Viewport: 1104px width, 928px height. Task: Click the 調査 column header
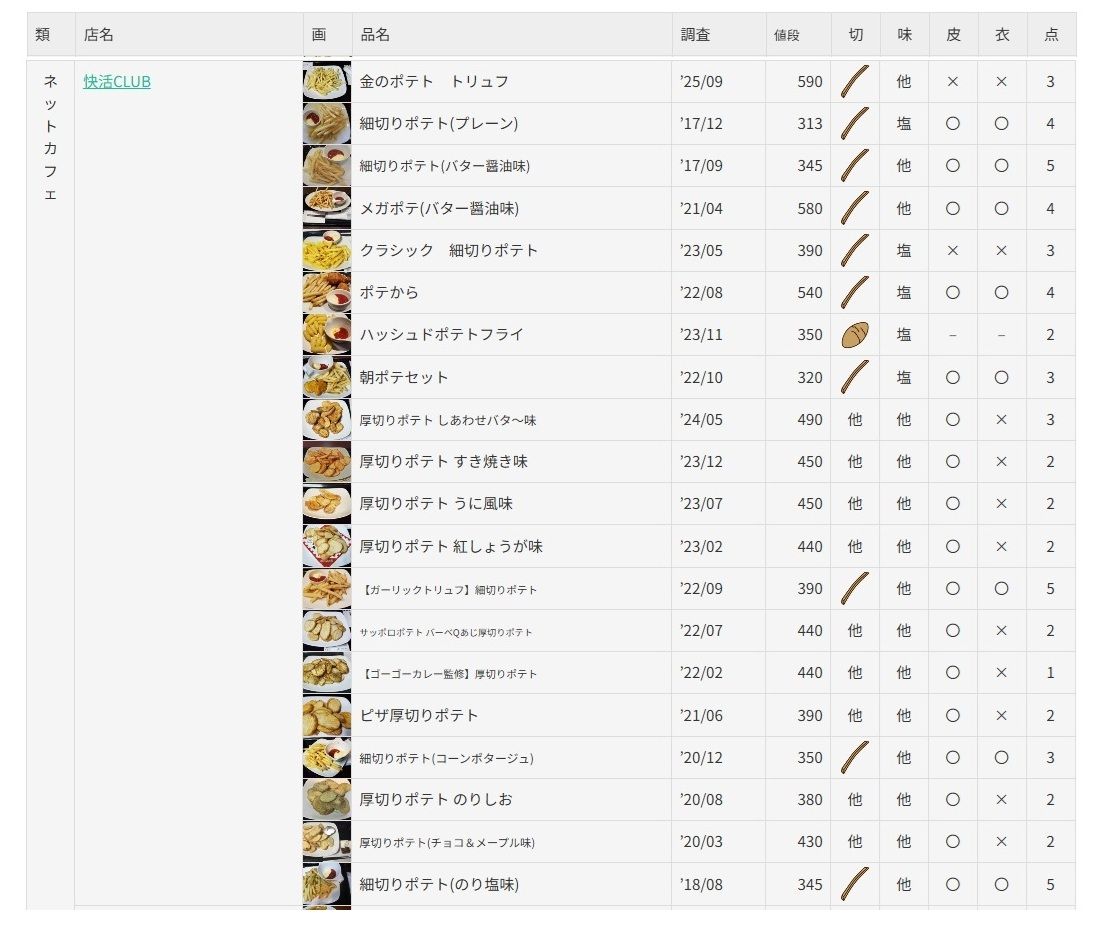[x=696, y=35]
